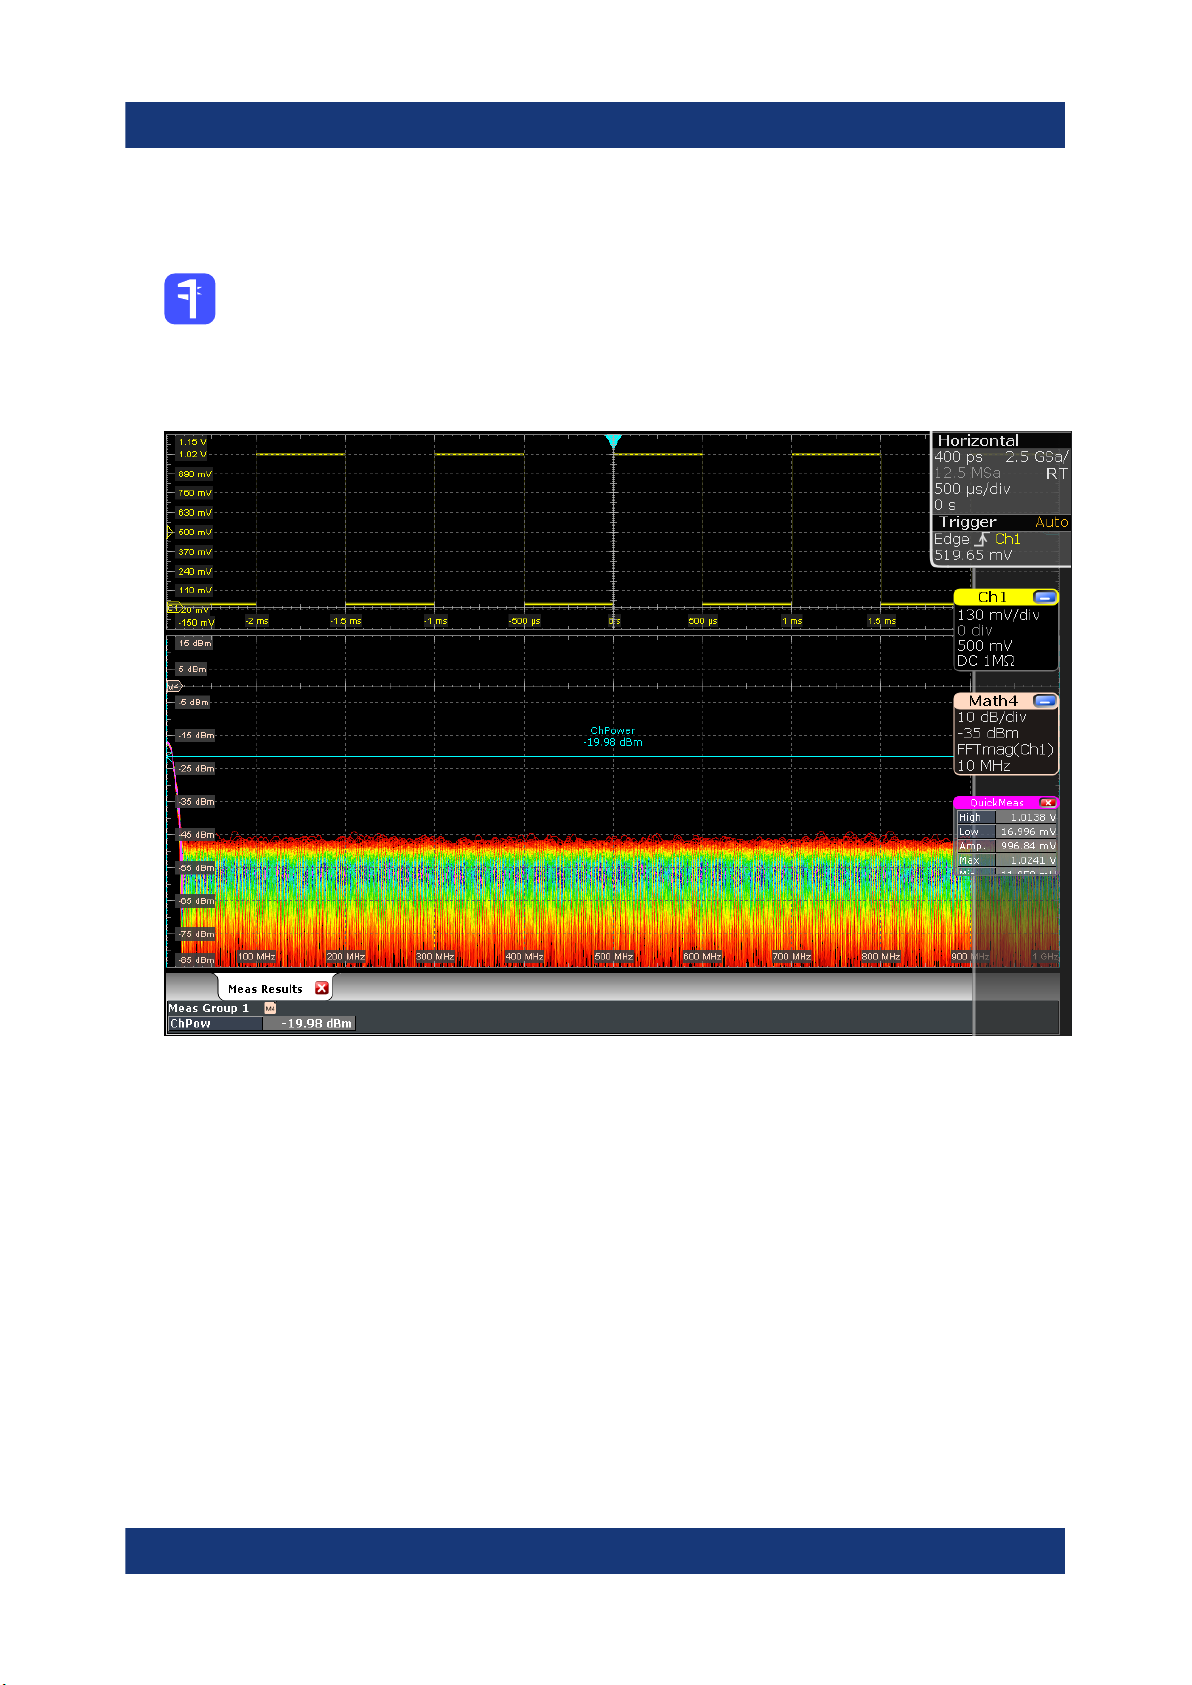Click the Auto trigger mode indicator
Image resolution: width=1192 pixels, height=1685 pixels.
point(1051,522)
